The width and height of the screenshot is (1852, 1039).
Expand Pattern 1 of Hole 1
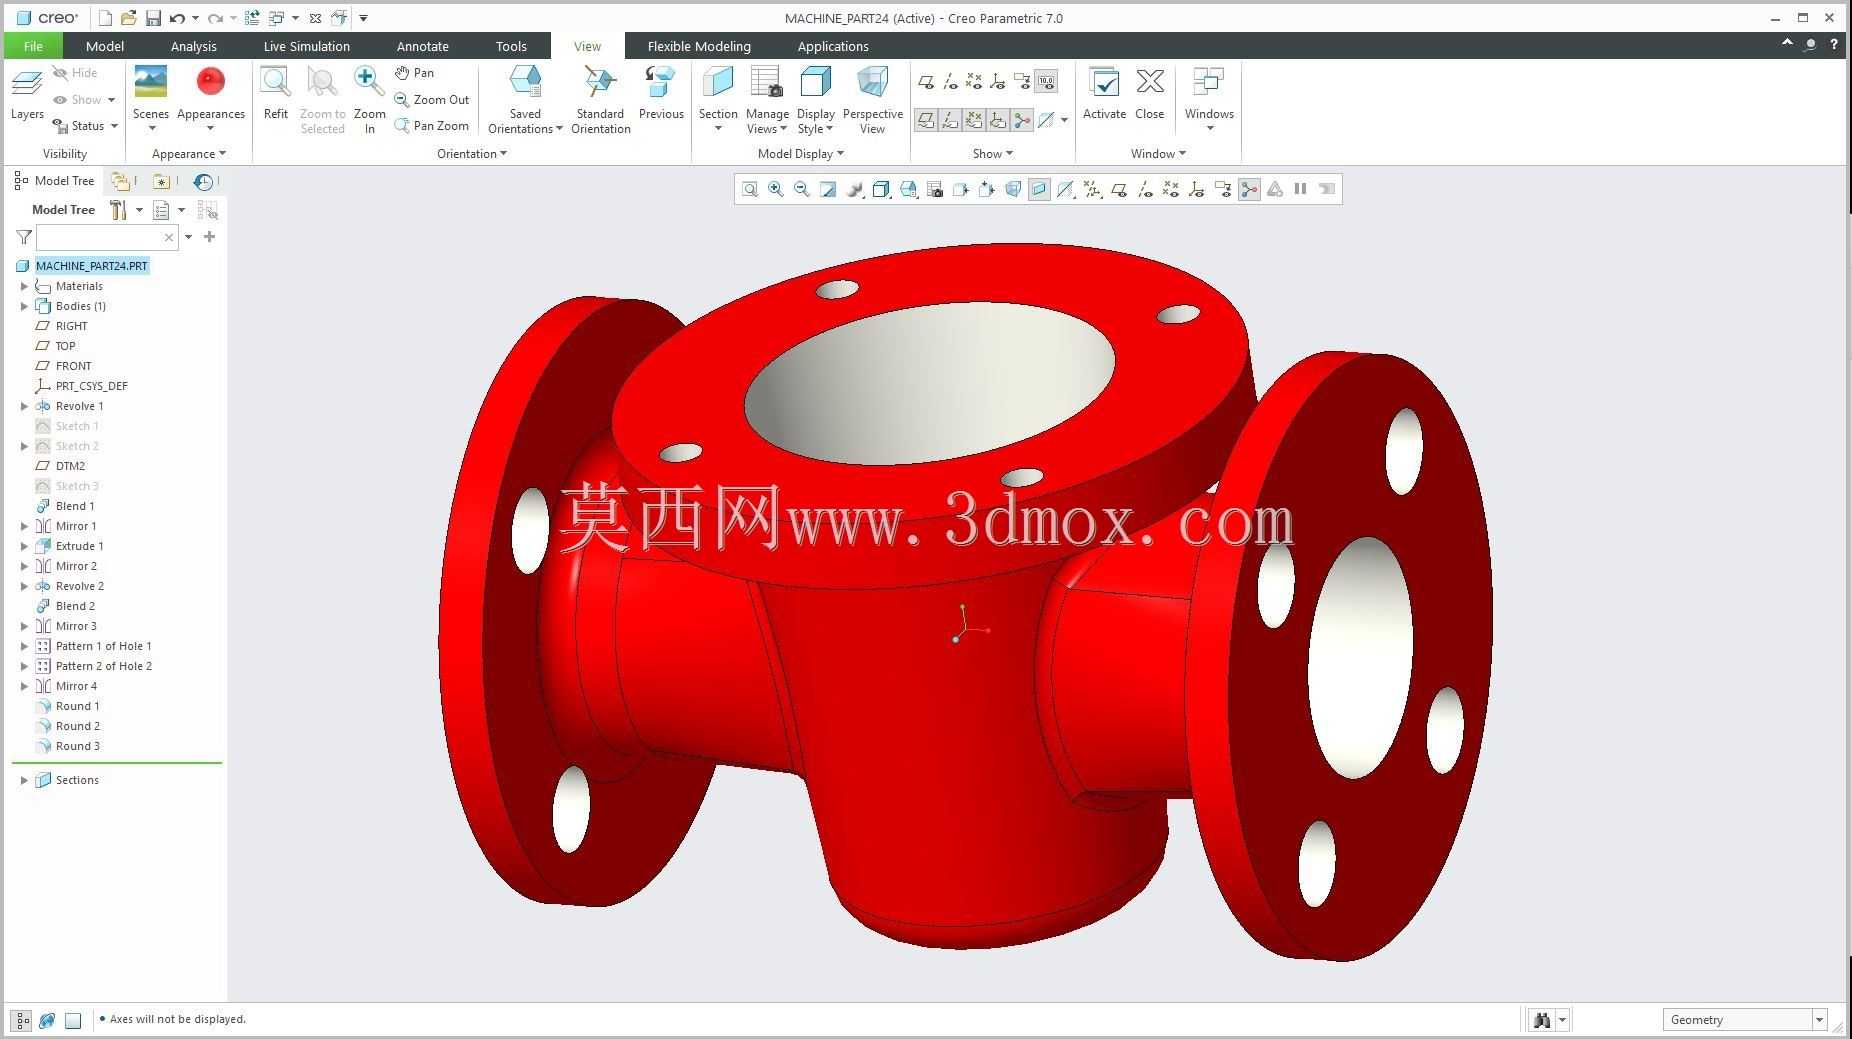click(x=25, y=646)
